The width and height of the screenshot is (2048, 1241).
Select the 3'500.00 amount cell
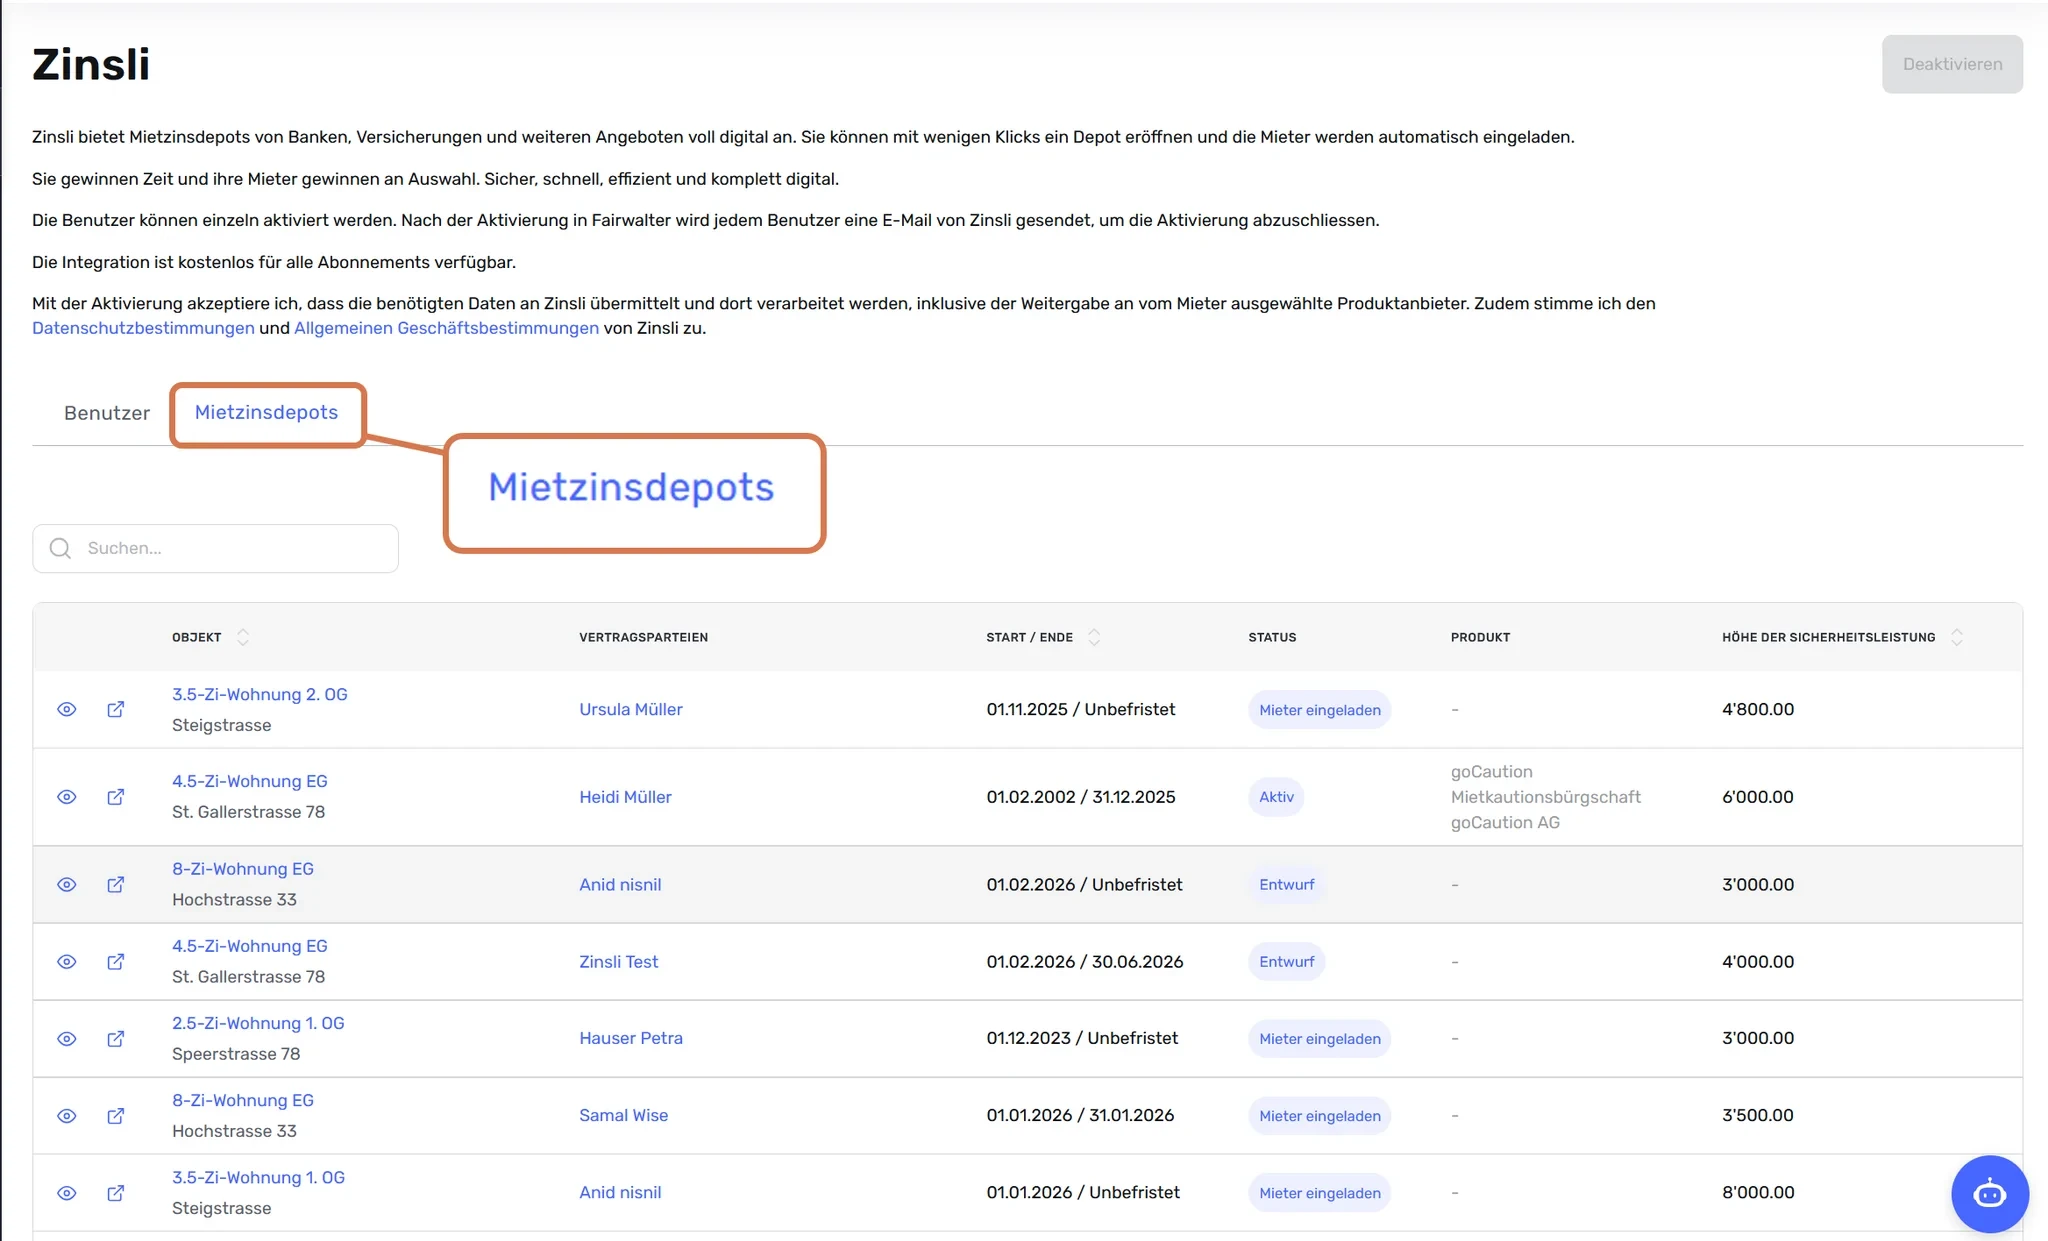click(x=1758, y=1115)
